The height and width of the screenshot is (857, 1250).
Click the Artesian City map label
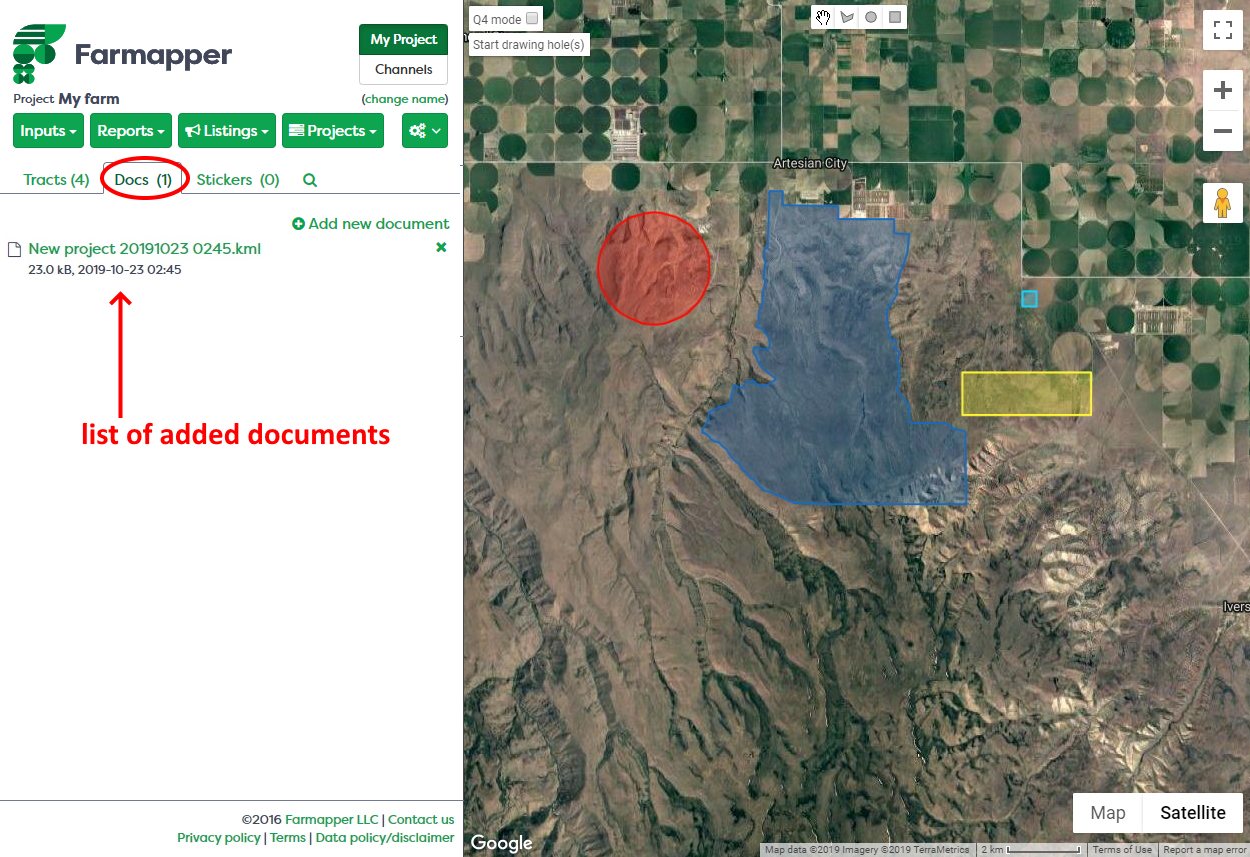[x=810, y=163]
